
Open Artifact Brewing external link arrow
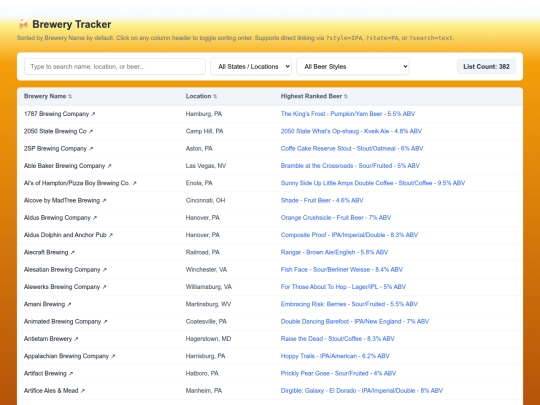point(71,374)
